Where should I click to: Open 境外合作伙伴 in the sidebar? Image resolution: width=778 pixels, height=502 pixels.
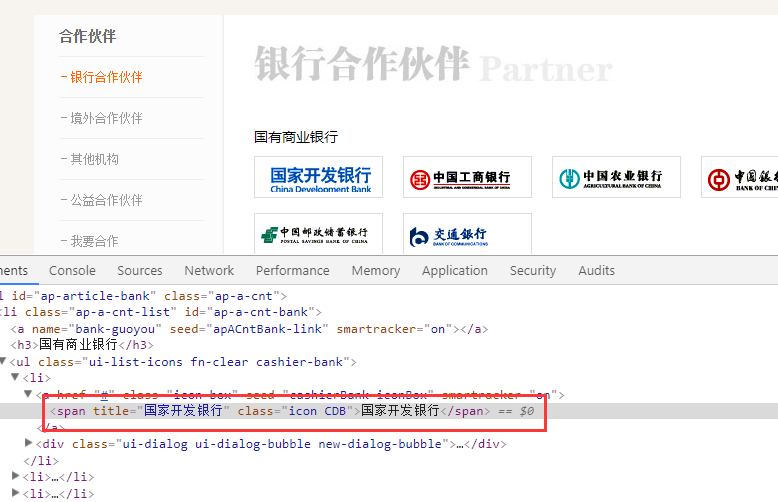click(106, 118)
